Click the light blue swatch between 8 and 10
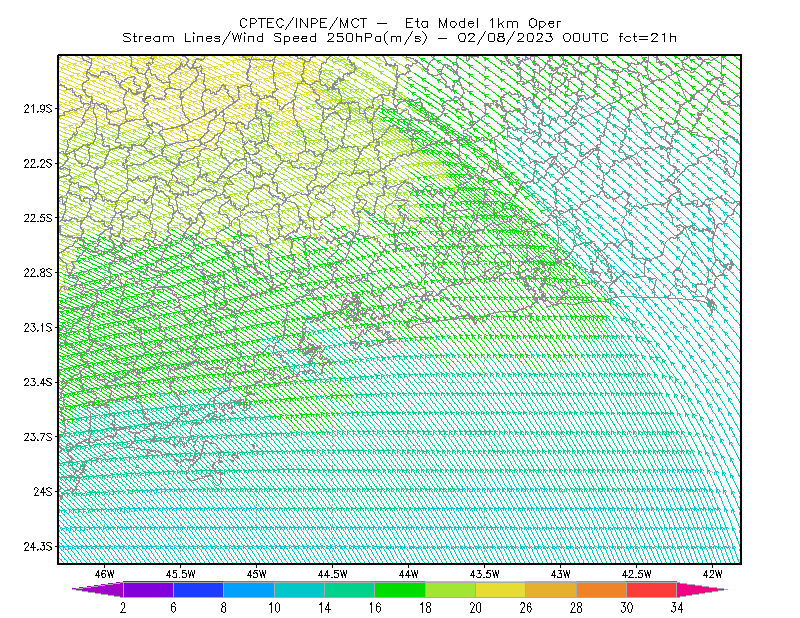Screen dimensions: 800x618 [x=249, y=589]
